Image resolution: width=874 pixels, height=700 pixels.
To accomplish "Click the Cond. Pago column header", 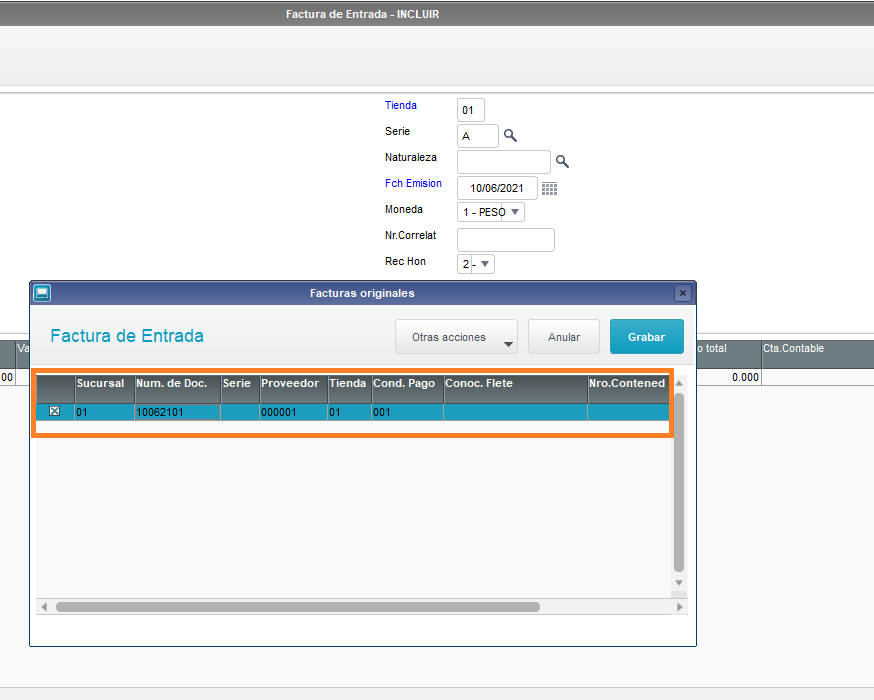I will [407, 389].
